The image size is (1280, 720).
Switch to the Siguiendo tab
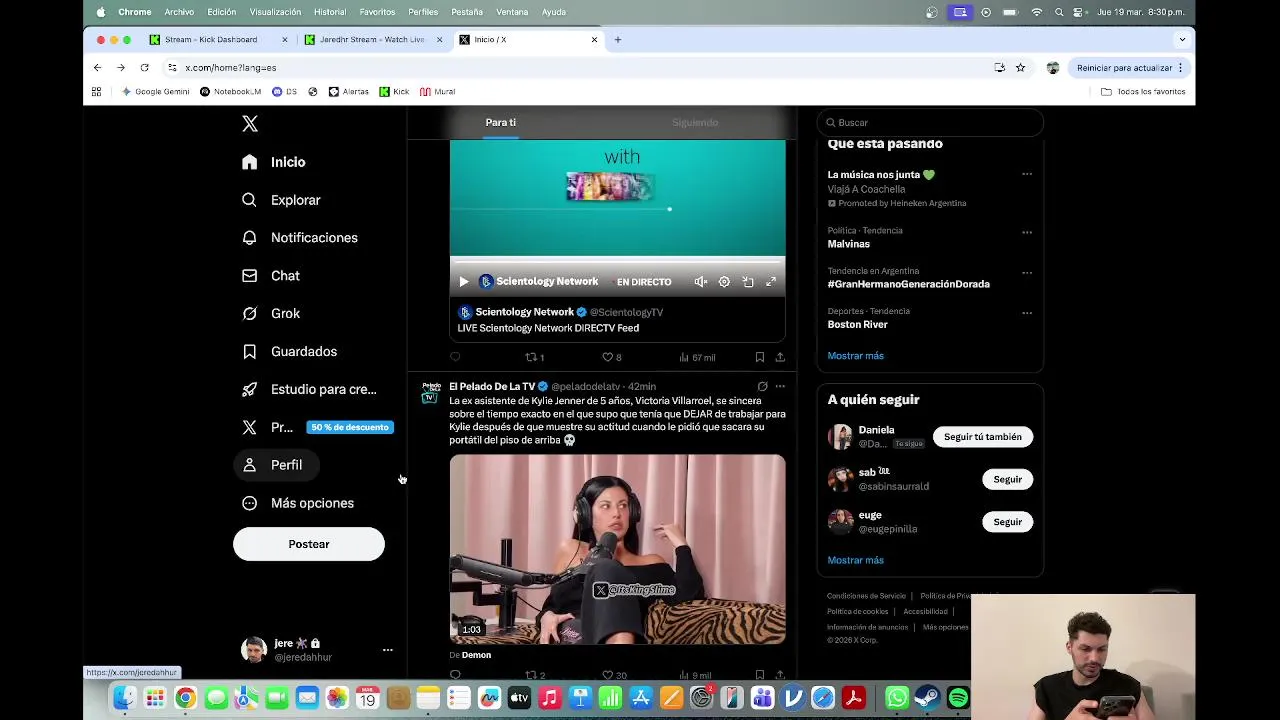(x=695, y=122)
